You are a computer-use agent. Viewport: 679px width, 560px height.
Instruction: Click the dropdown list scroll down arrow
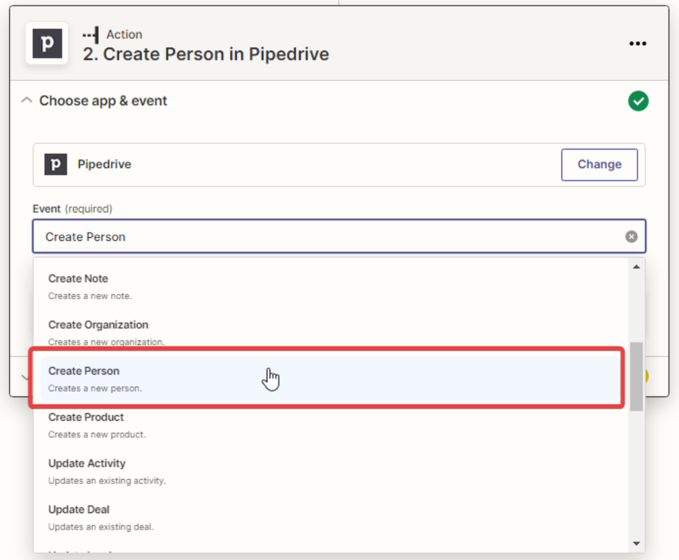637,543
